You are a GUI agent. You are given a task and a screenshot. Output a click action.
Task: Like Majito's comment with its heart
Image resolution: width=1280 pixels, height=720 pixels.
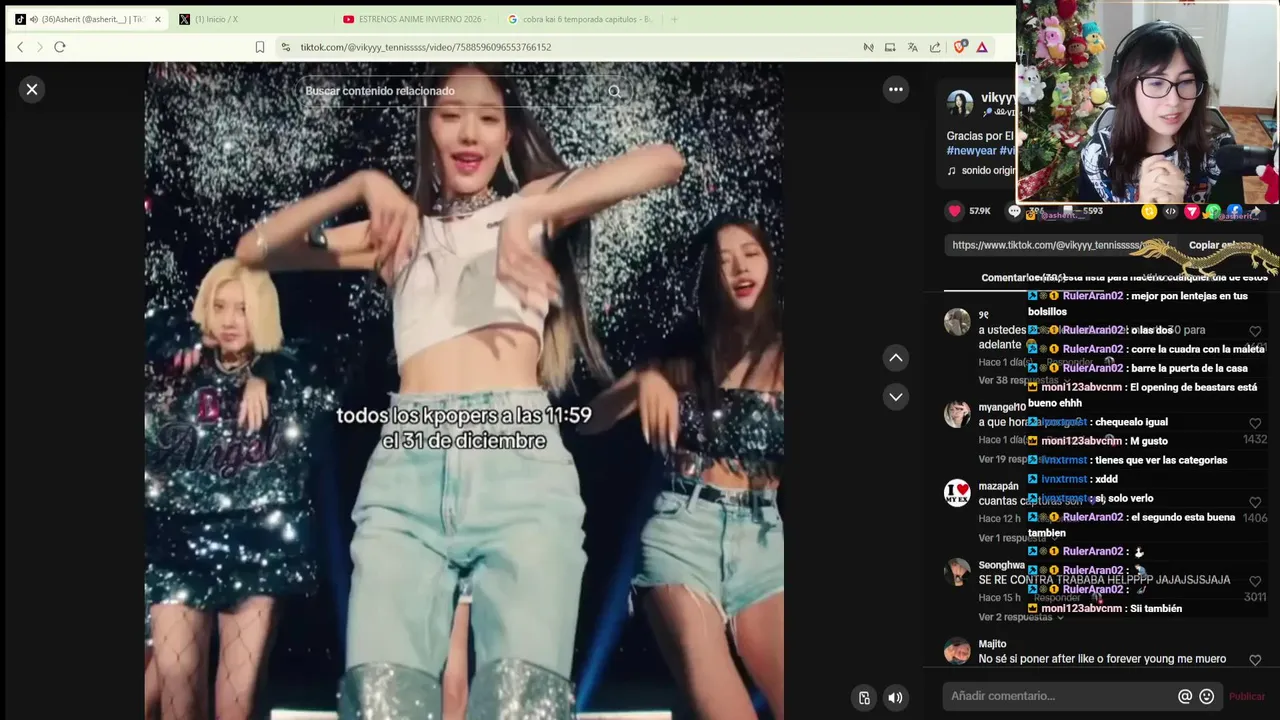click(x=1255, y=660)
